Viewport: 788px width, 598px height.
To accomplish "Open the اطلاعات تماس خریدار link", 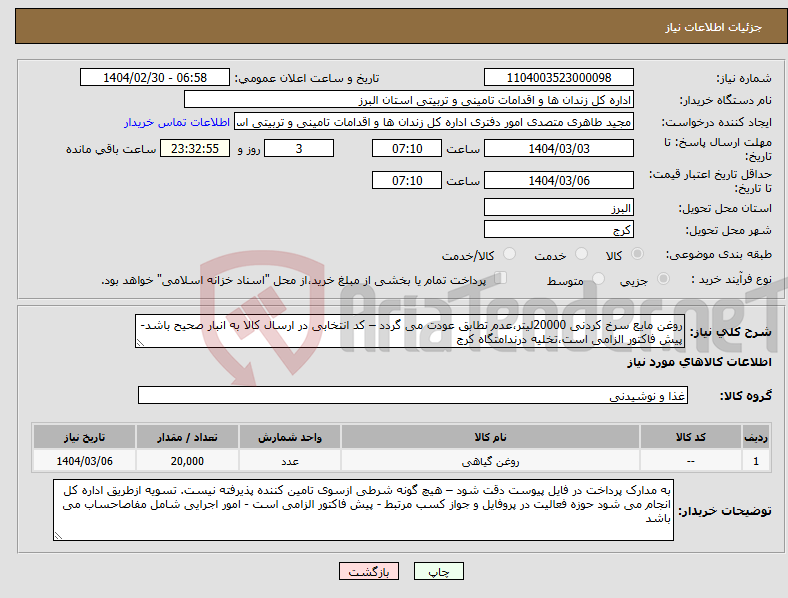I will coord(177,122).
